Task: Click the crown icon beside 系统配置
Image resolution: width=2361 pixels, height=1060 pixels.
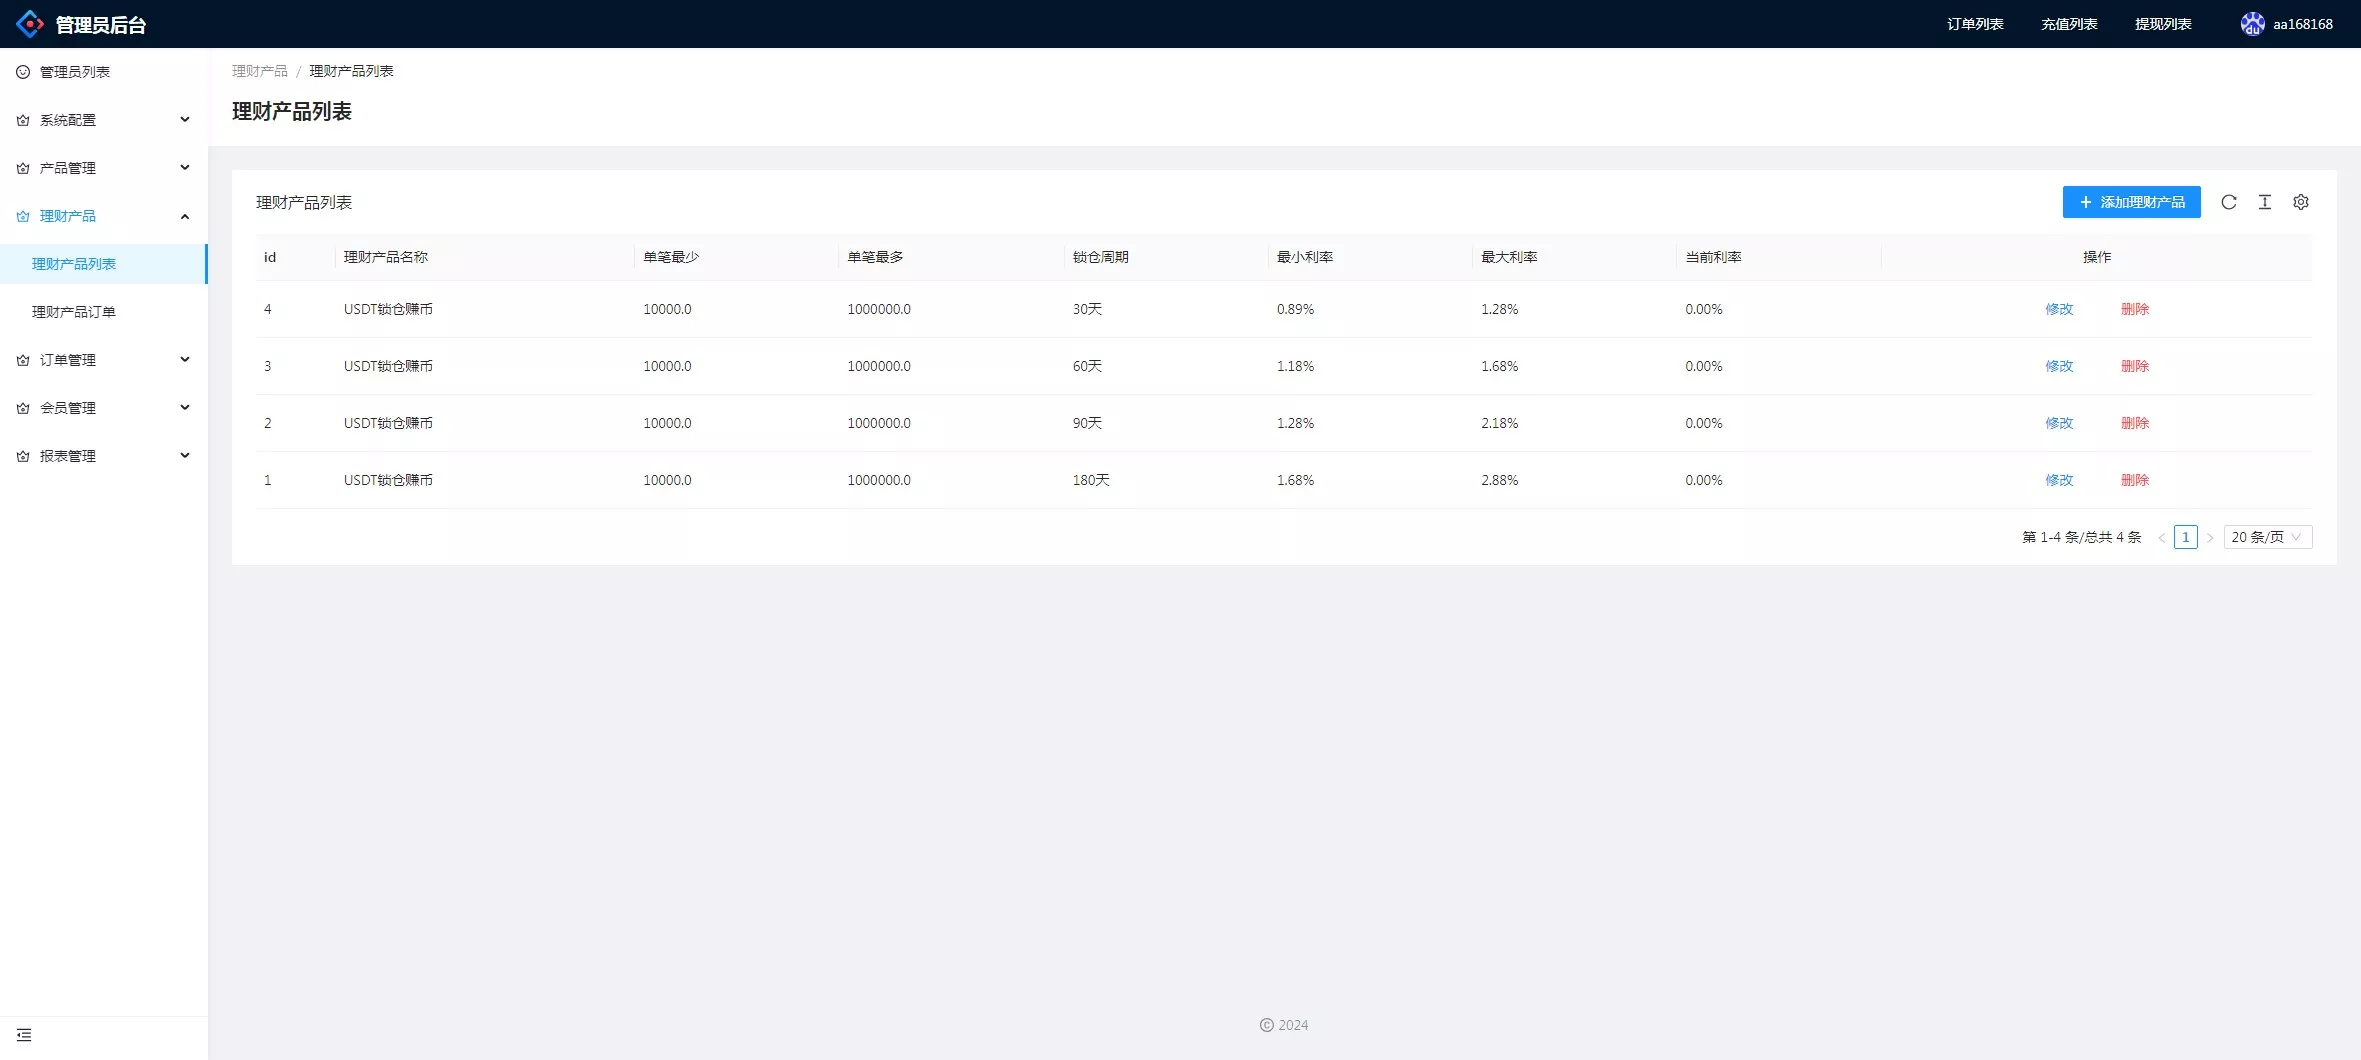Action: click(23, 120)
